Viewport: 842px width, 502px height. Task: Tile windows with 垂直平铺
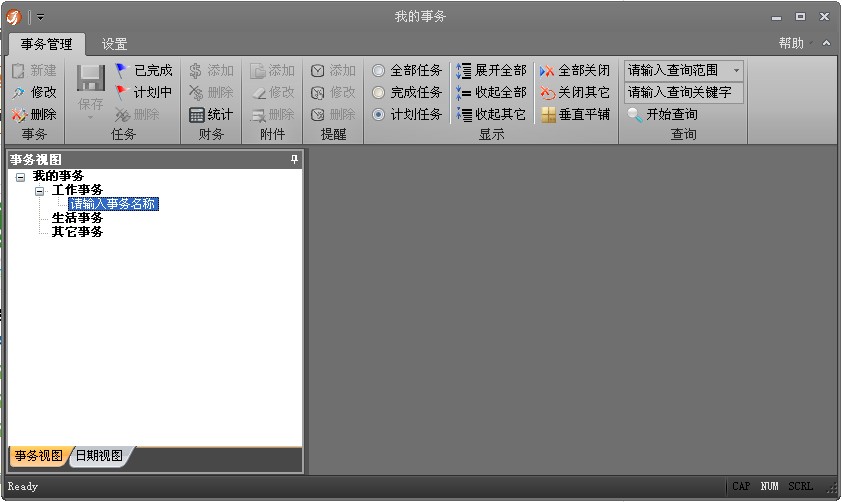pos(574,114)
